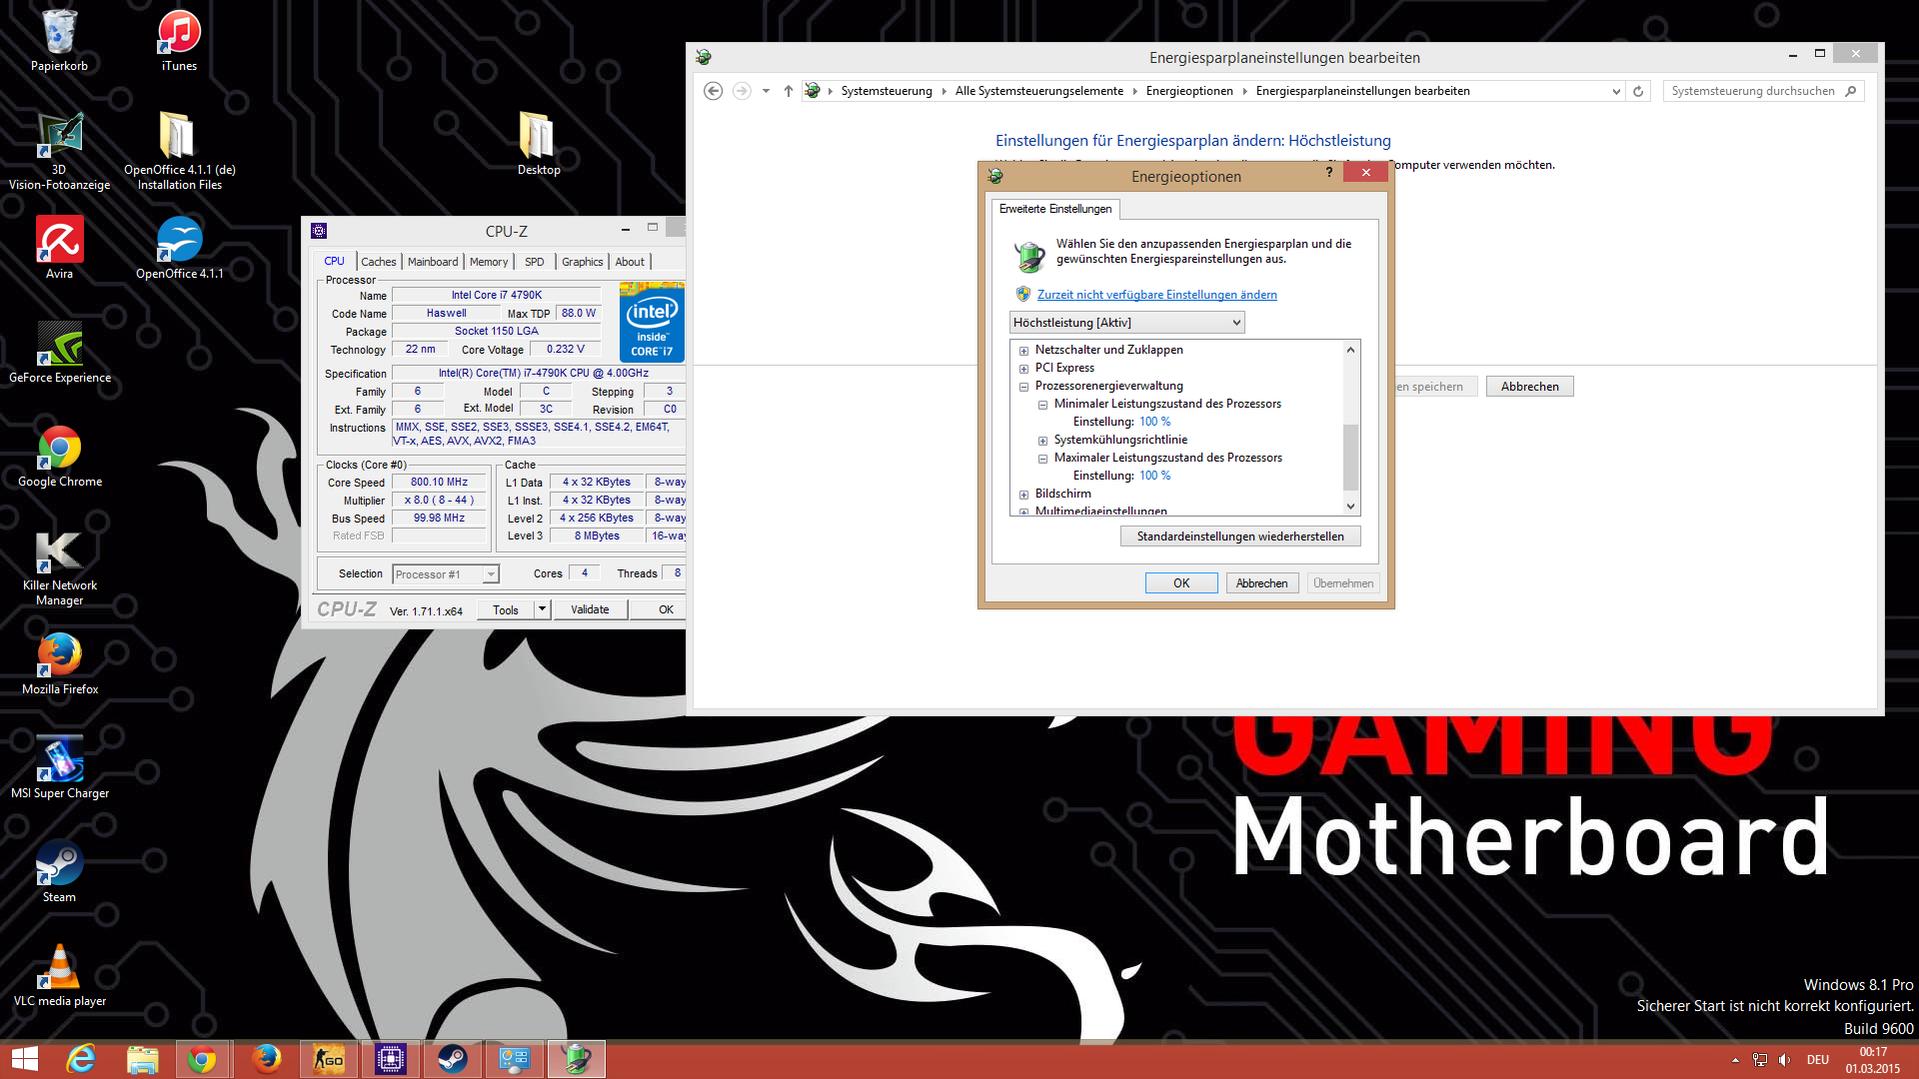Switch to CPU-Z in the taskbar
1919x1079 pixels.
[390, 1059]
